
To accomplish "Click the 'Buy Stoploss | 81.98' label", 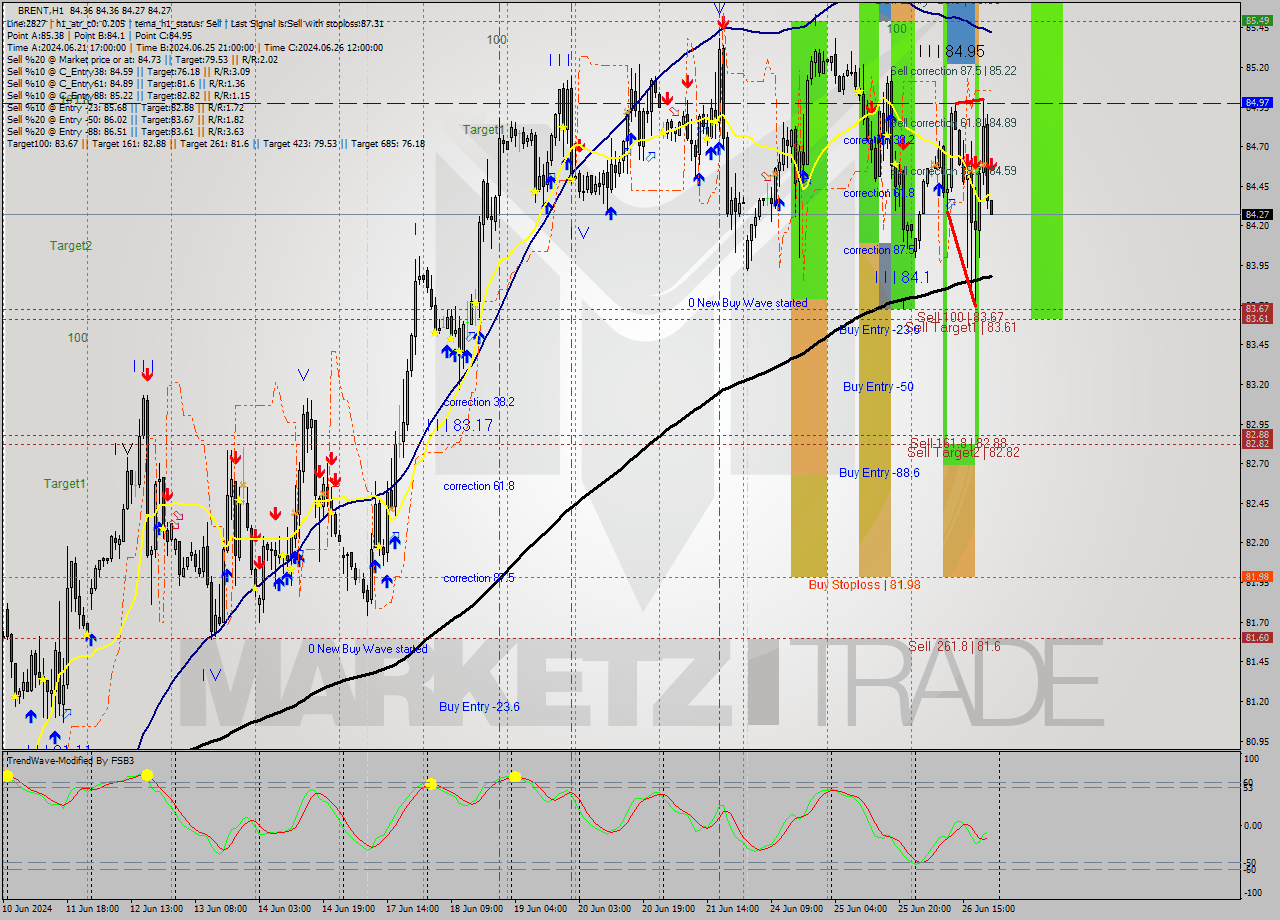I will click(x=864, y=584).
